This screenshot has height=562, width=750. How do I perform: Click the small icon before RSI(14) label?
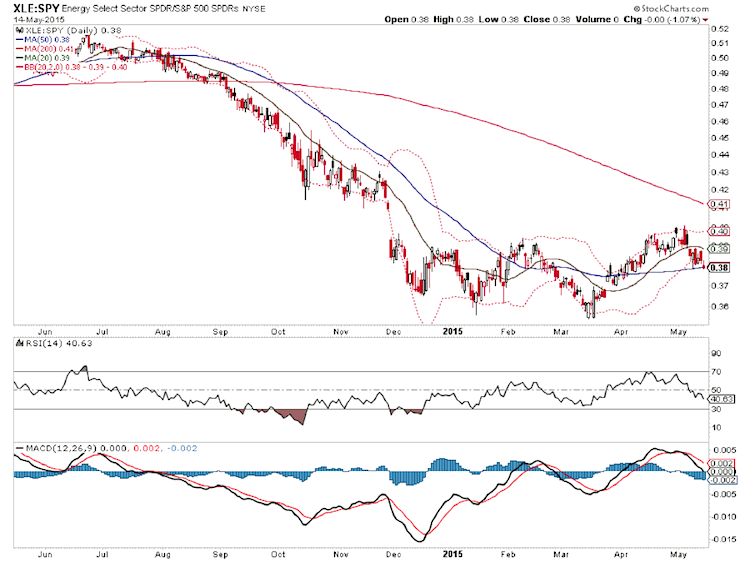tap(20, 343)
